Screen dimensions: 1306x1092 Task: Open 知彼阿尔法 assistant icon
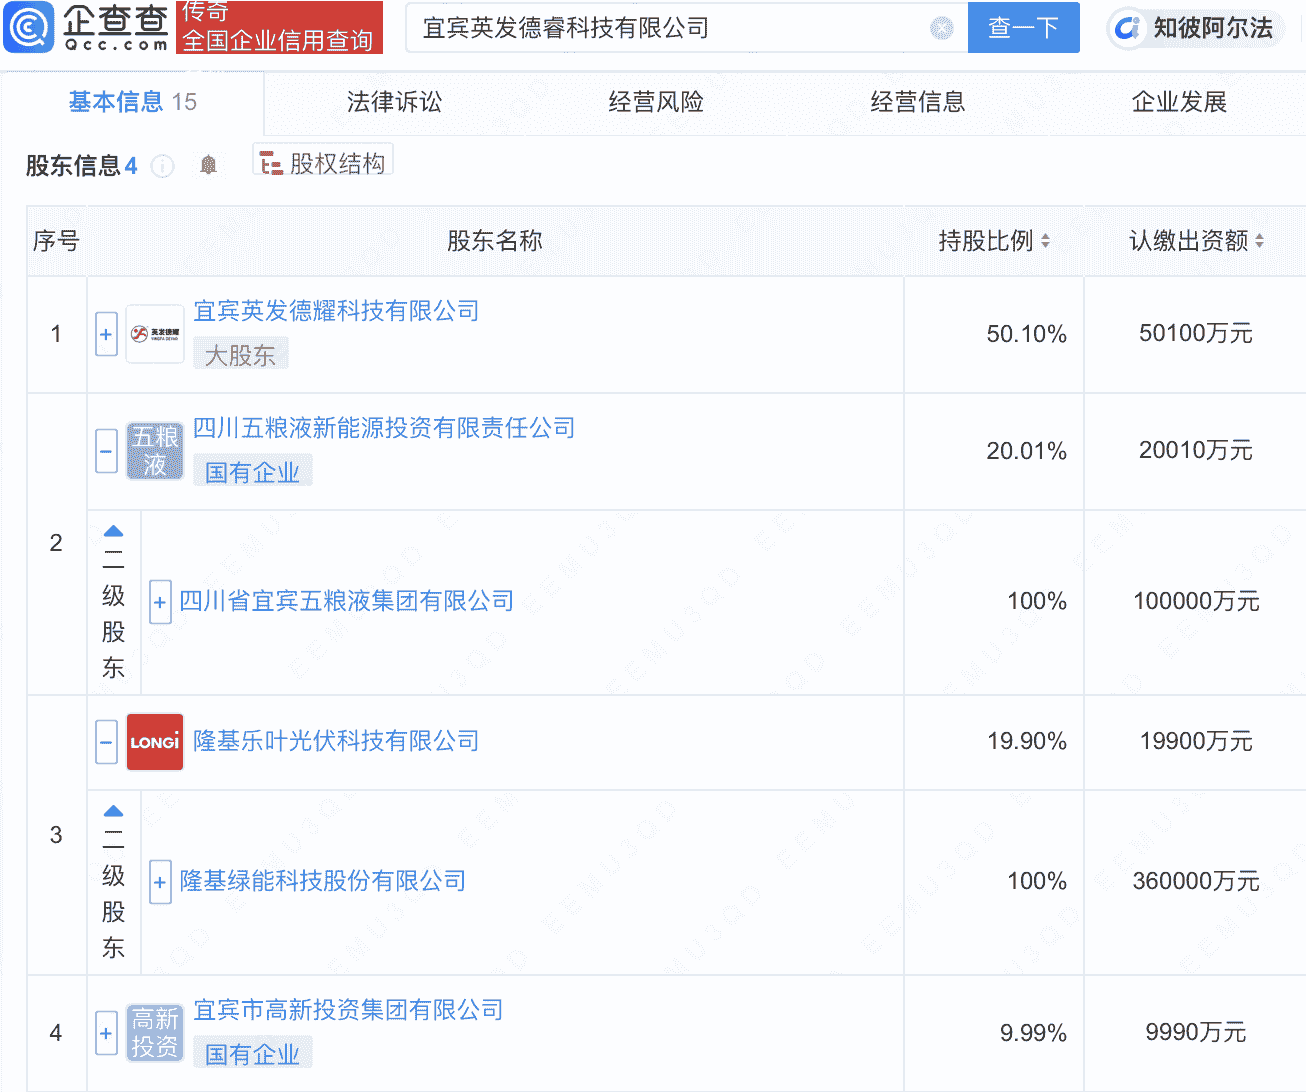[1128, 28]
